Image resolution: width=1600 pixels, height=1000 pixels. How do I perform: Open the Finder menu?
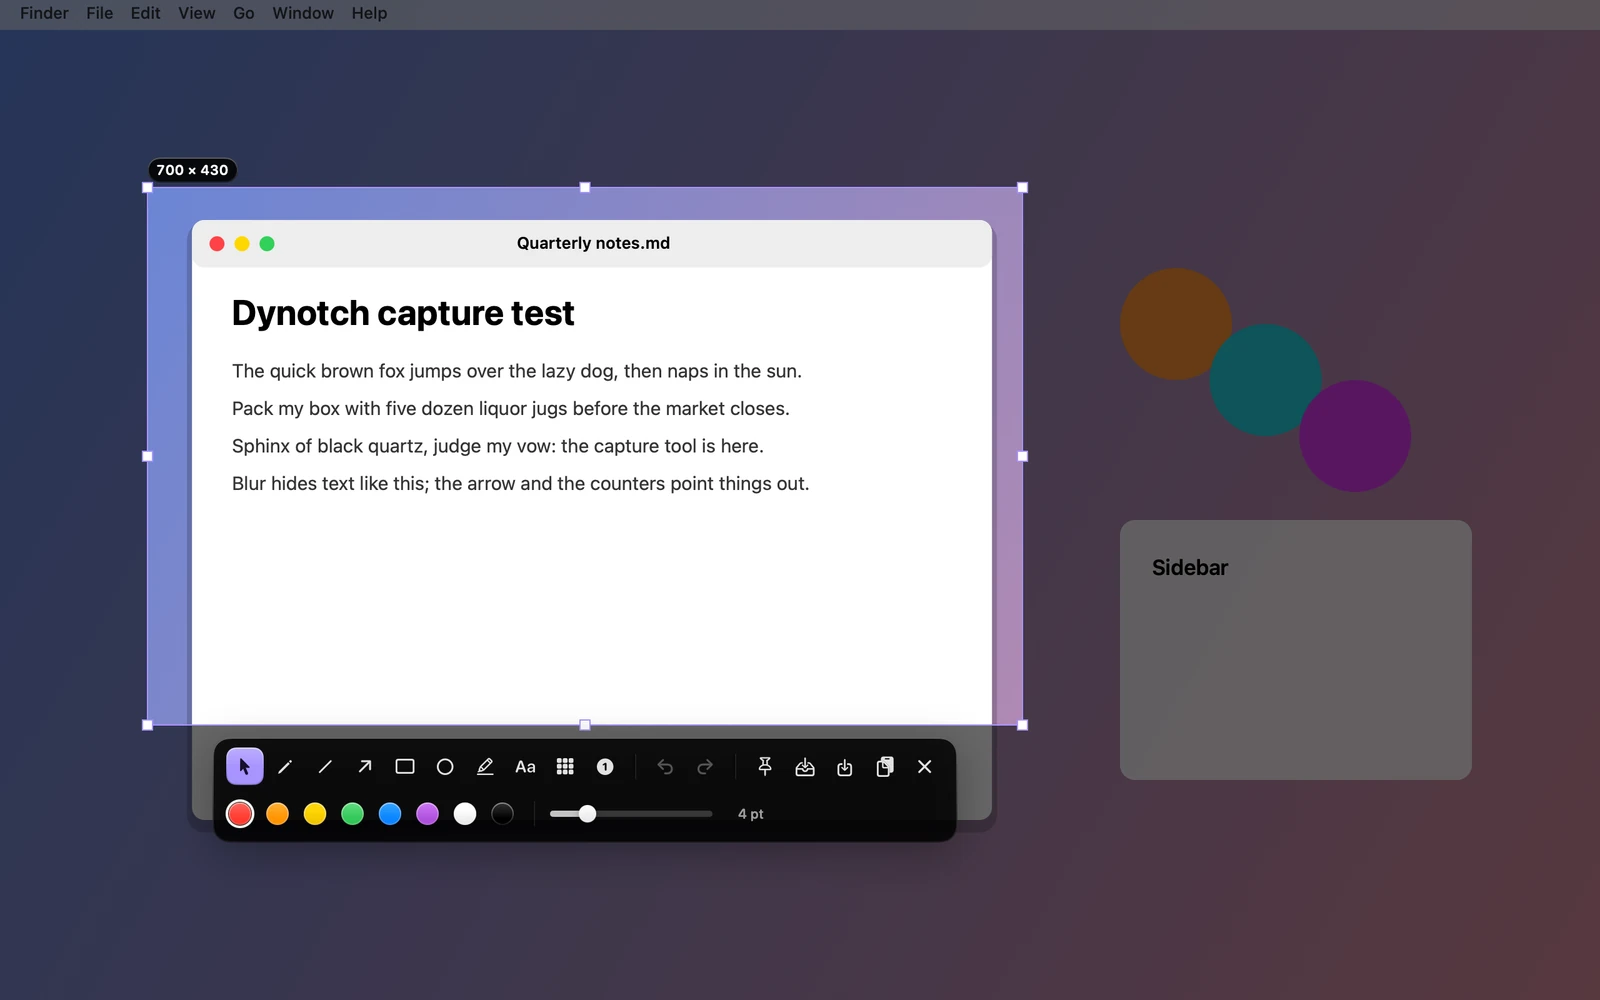[x=44, y=13]
